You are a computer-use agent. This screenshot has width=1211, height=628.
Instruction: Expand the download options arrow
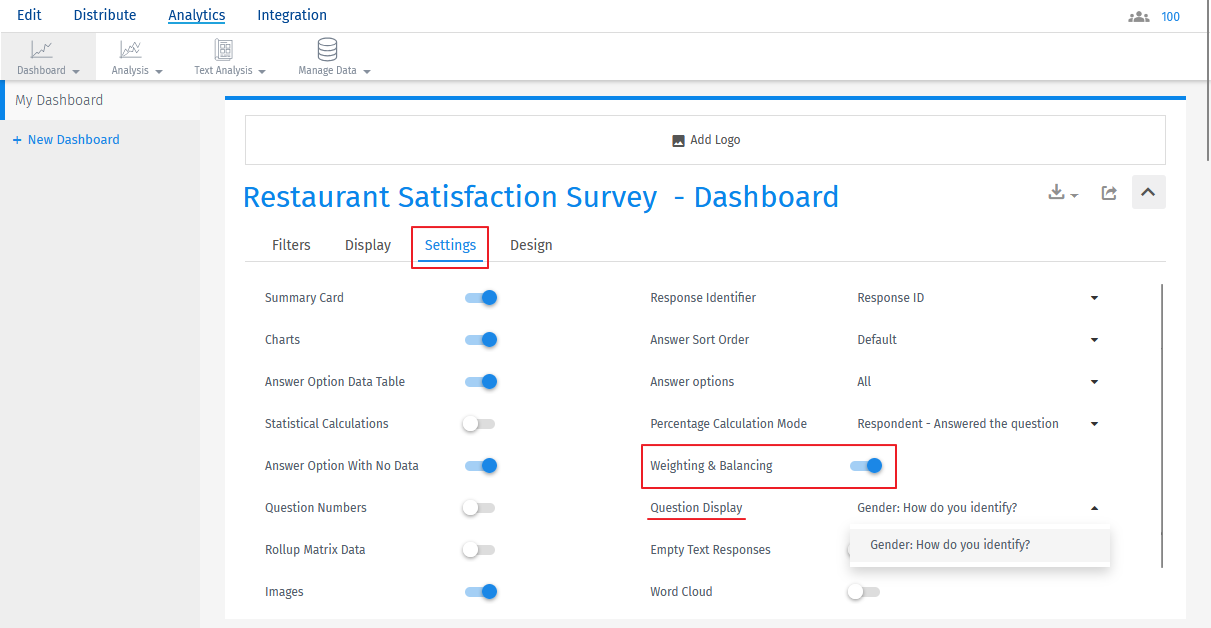click(x=1075, y=196)
